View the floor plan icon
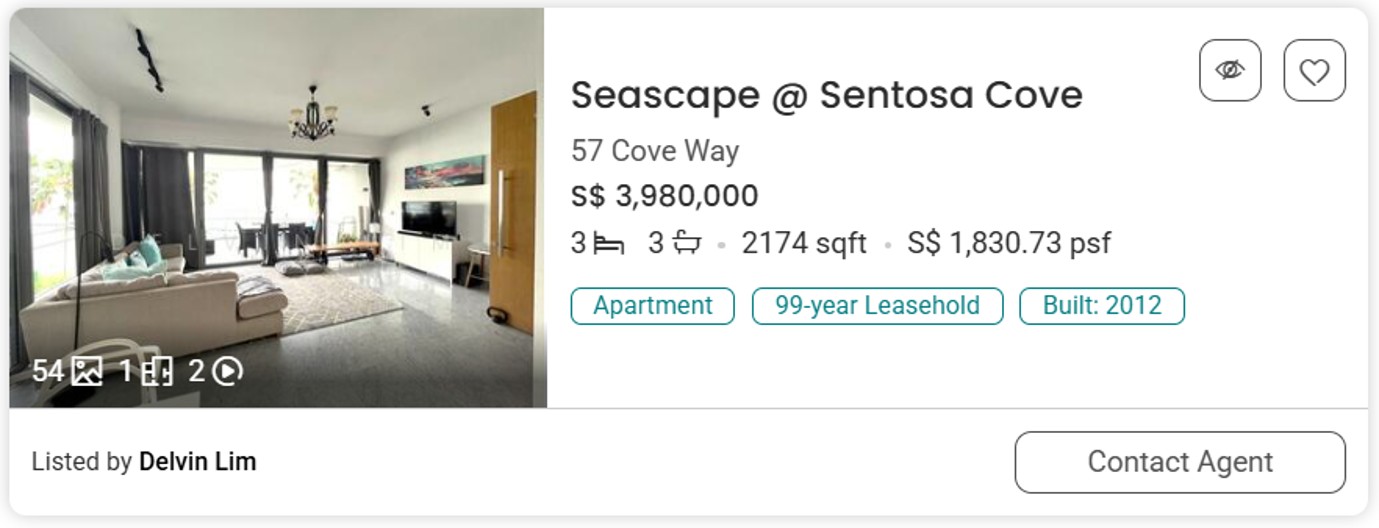The image size is (1379, 528). point(157,372)
